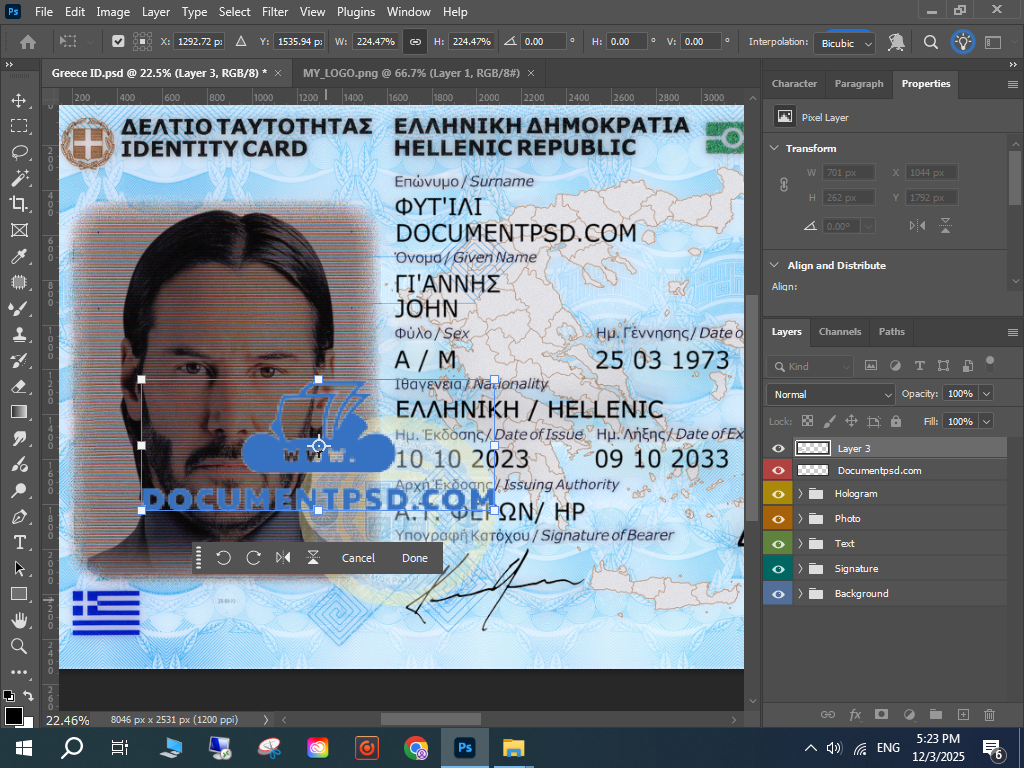Select the Lasso tool

19,152
